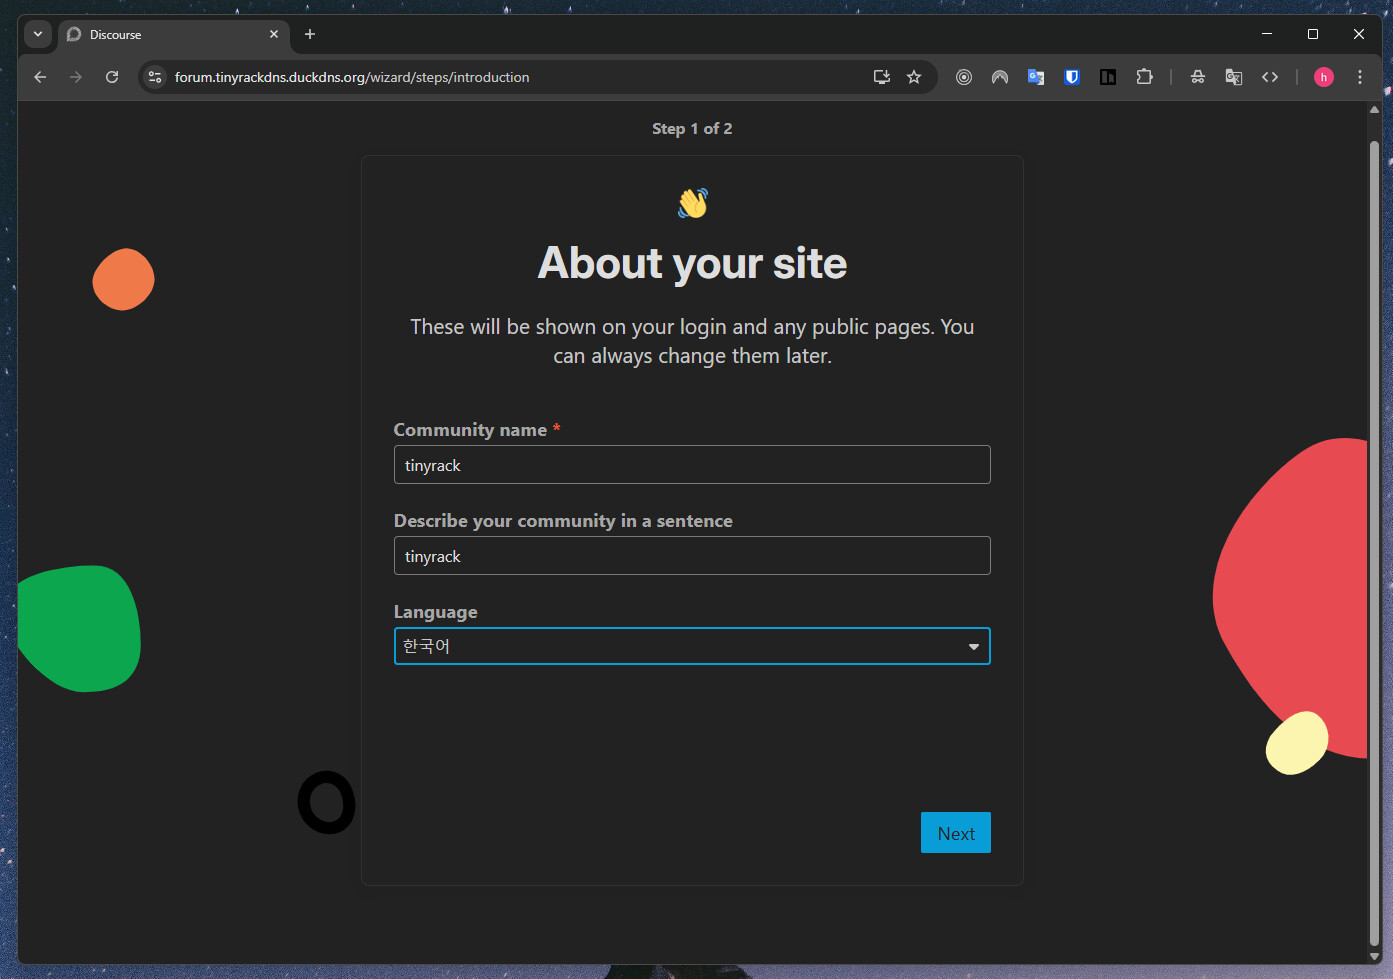Close the Discourse tab

[274, 34]
